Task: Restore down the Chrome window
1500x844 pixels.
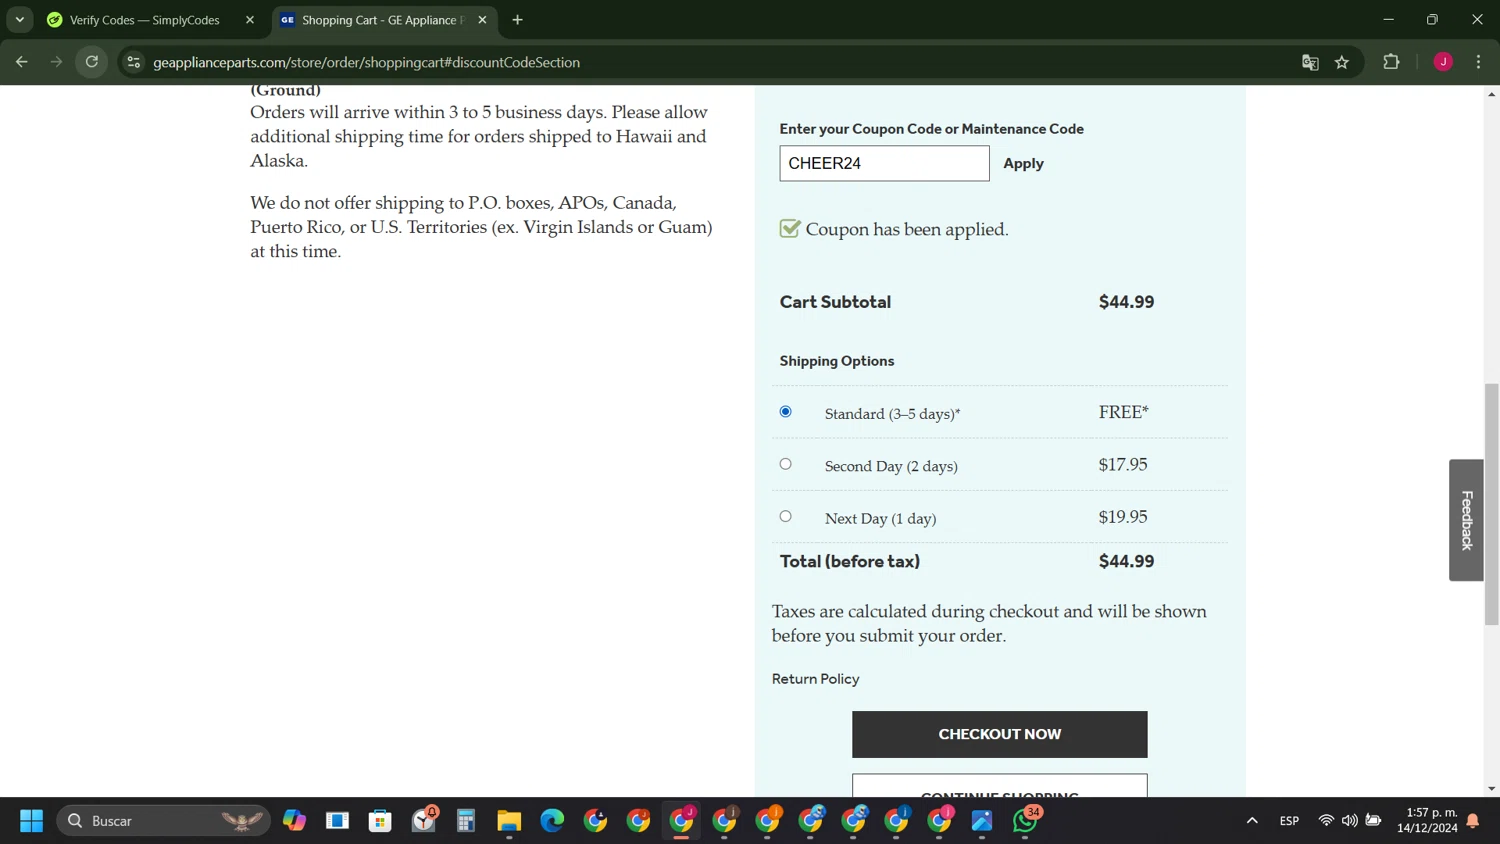Action: 1432,20
